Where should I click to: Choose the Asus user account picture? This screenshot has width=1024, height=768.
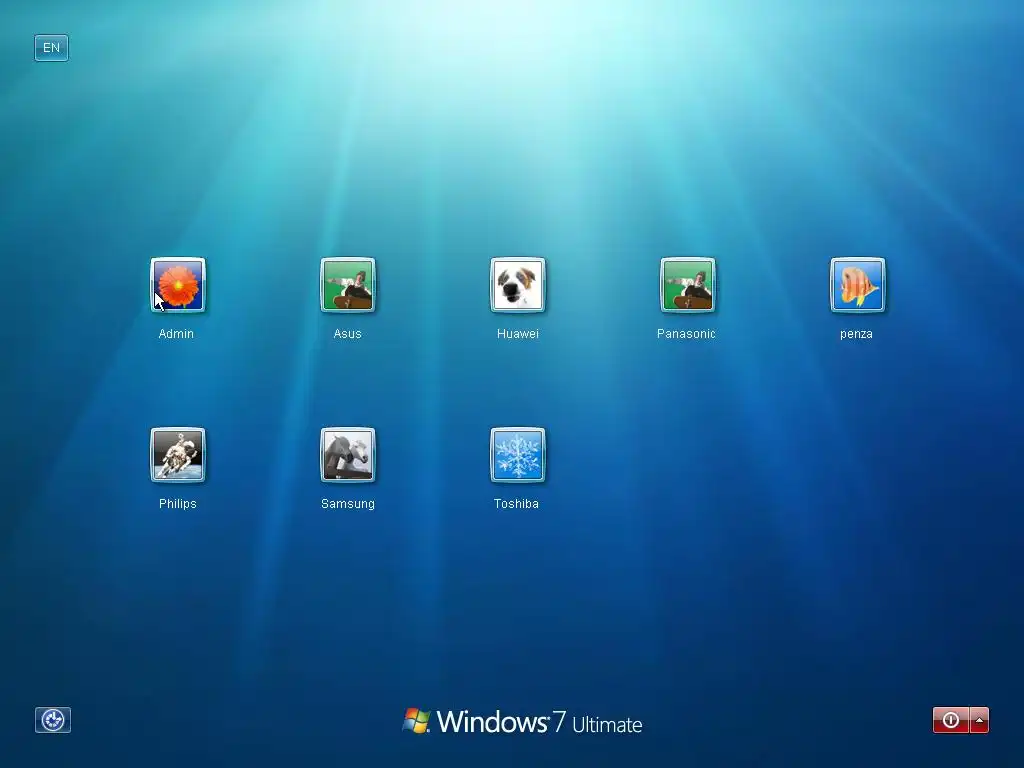[x=347, y=285]
